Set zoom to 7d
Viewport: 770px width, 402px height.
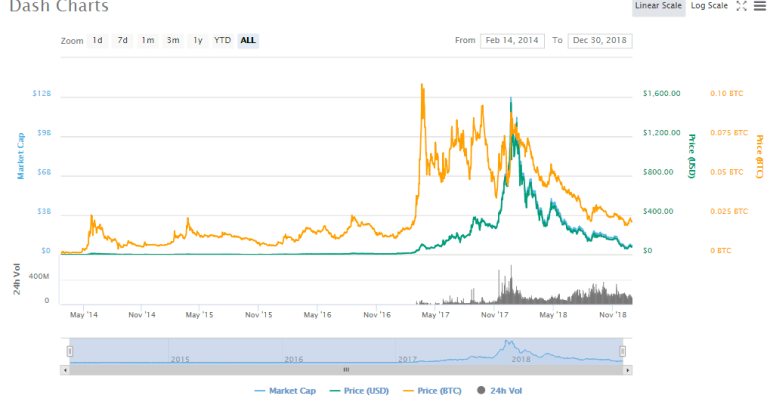click(122, 40)
